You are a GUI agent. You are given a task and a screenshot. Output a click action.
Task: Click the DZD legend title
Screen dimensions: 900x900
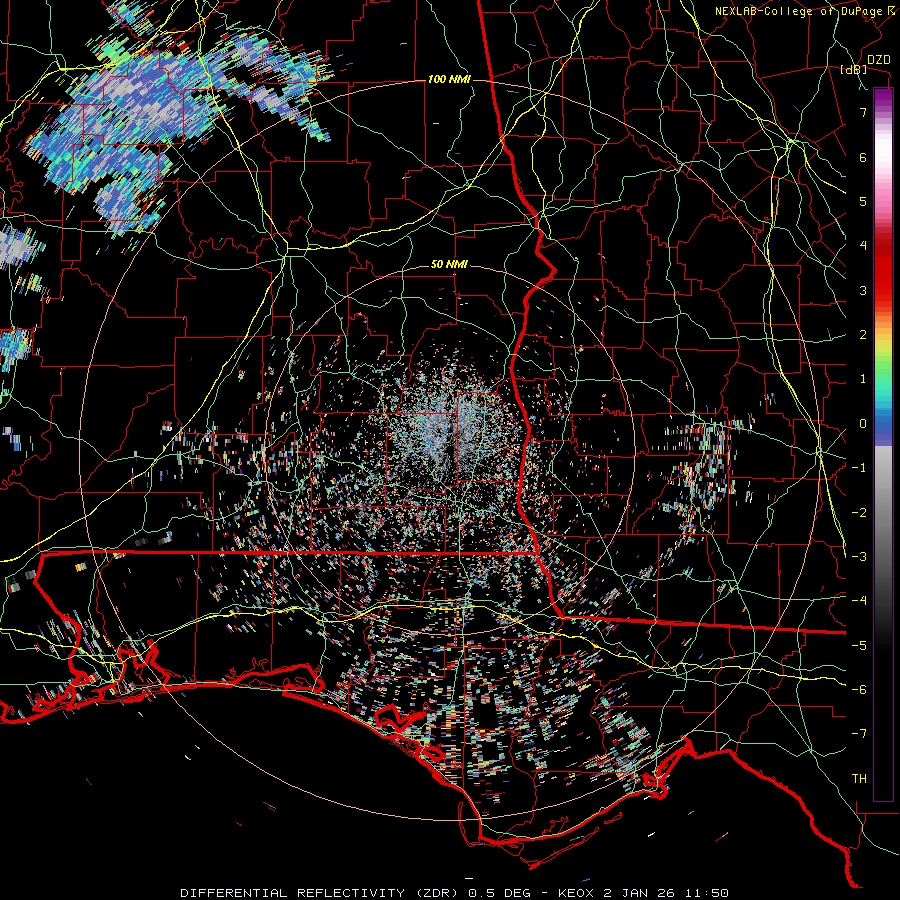879,60
